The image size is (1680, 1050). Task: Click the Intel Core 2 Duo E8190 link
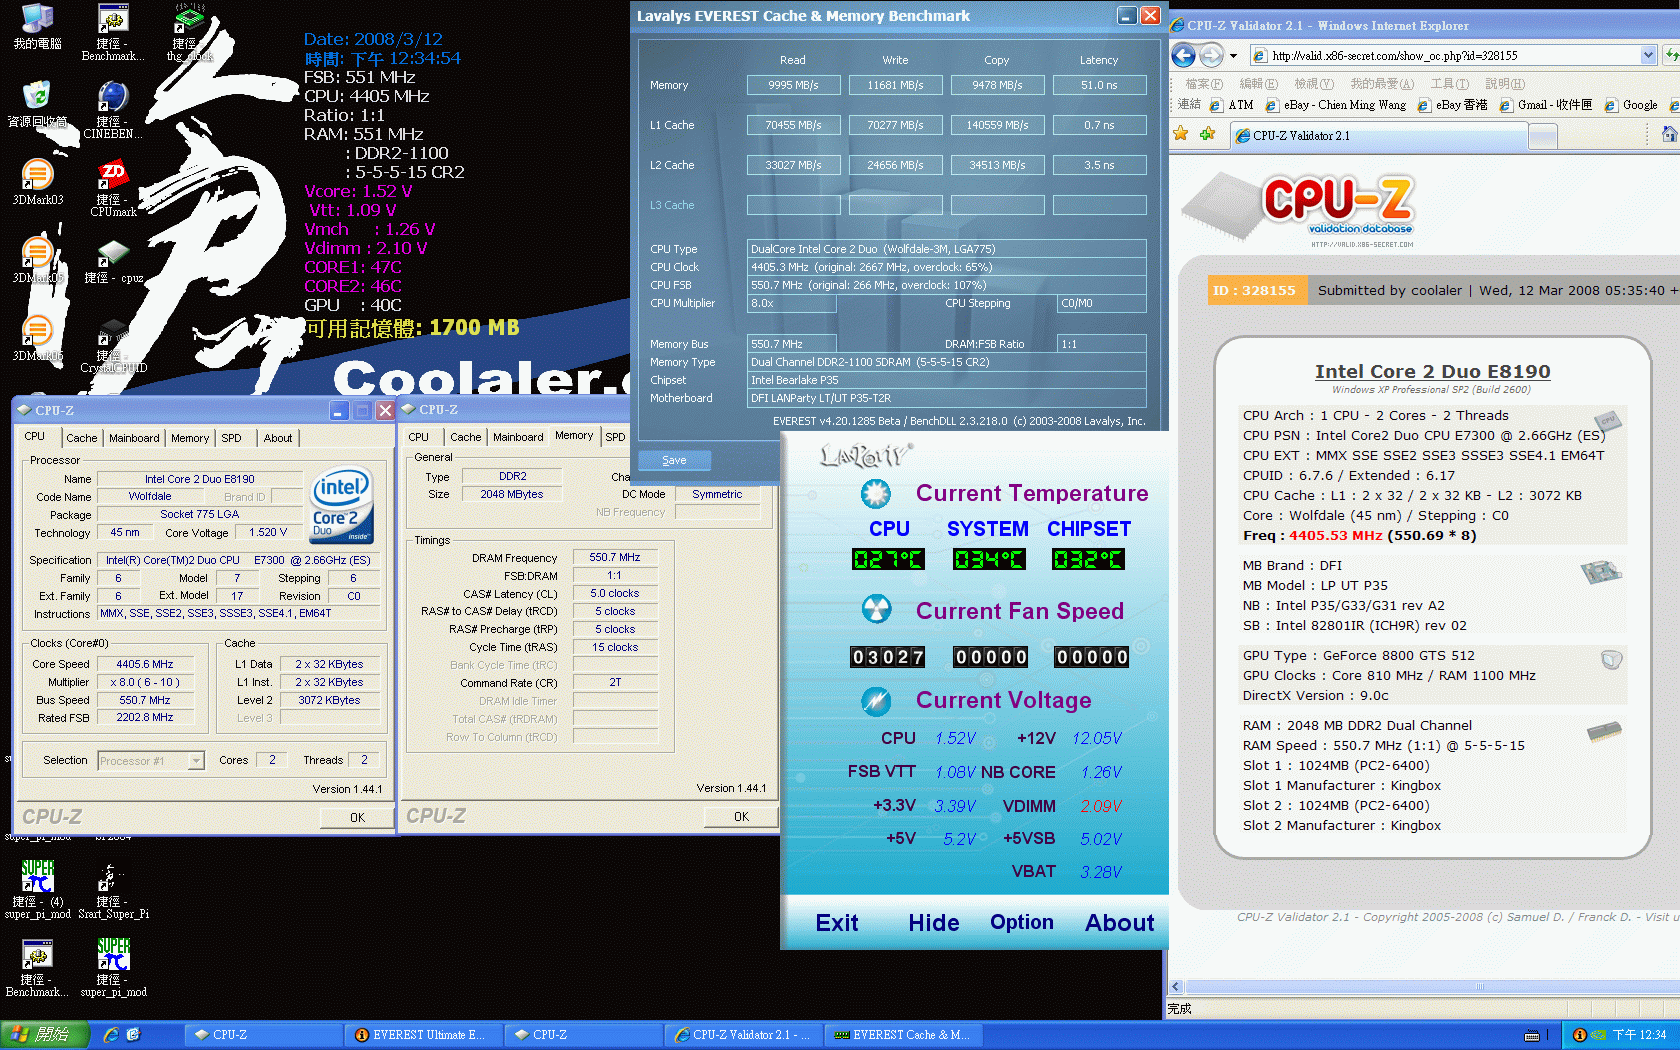coord(1432,372)
